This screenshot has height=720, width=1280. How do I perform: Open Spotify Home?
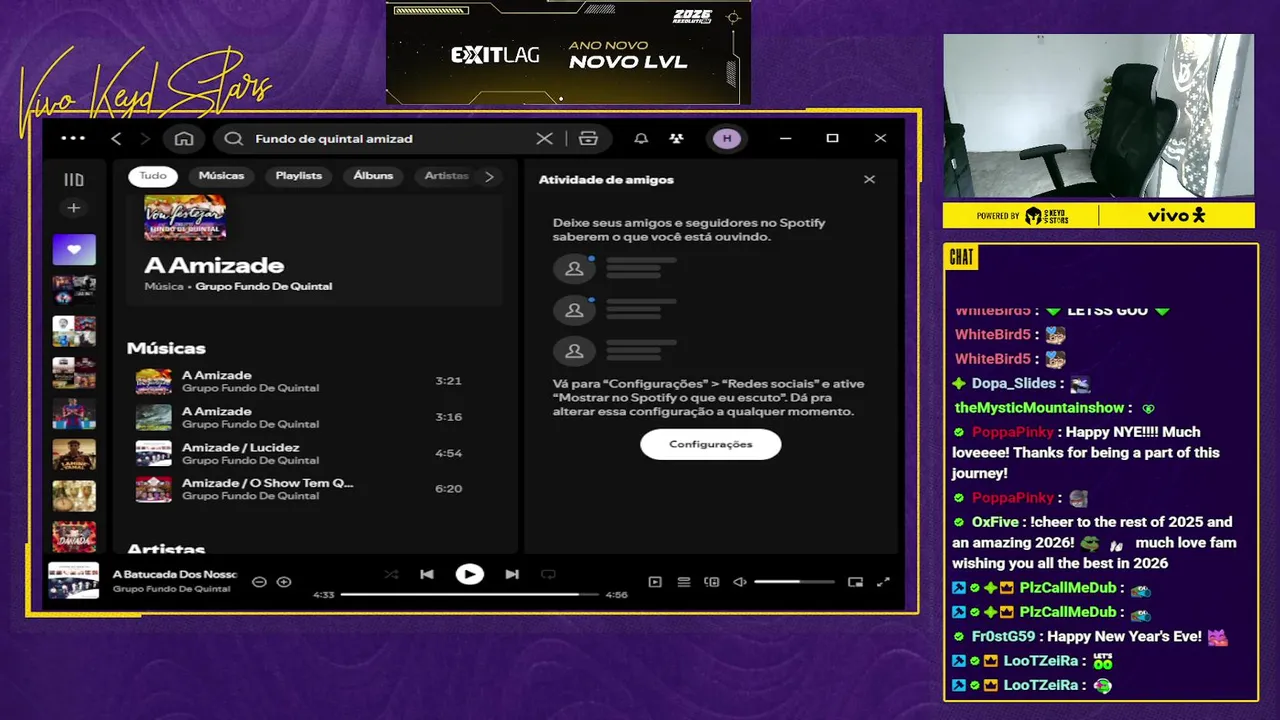click(x=184, y=139)
